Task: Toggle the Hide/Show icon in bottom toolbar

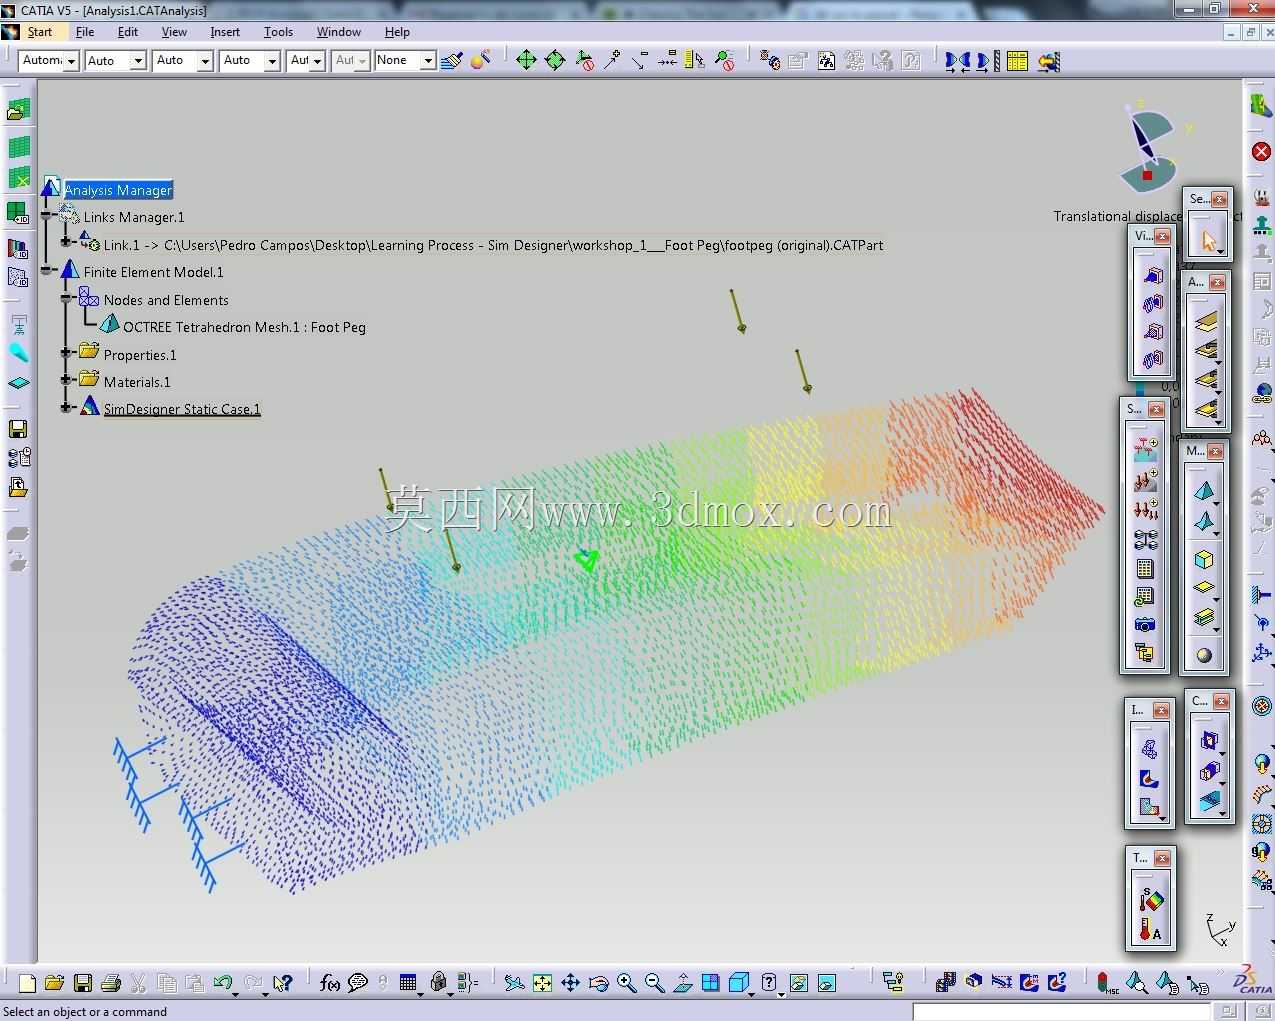Action: coord(798,983)
